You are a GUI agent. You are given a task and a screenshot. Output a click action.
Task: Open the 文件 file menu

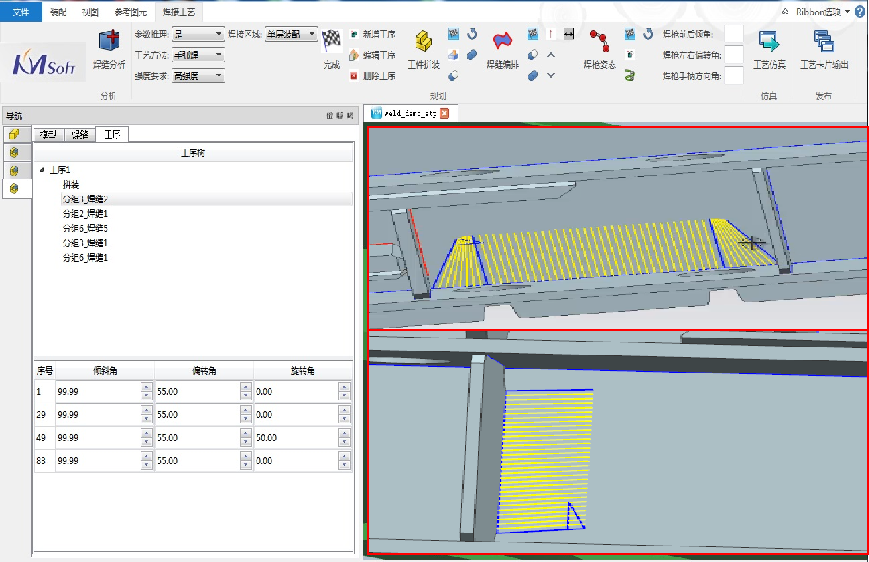(x=21, y=11)
